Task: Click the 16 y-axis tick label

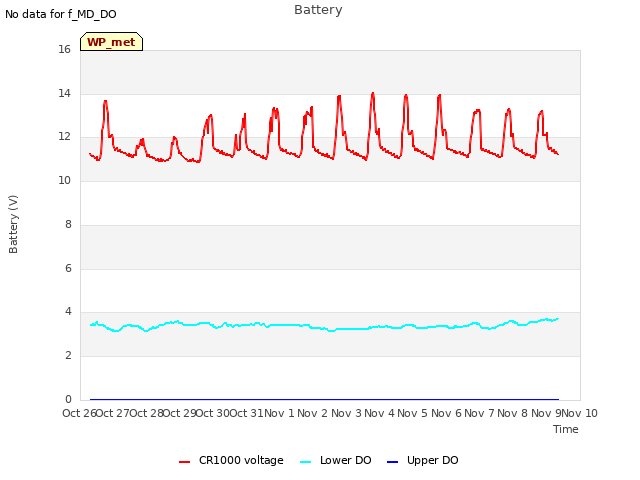Action: 64,50
